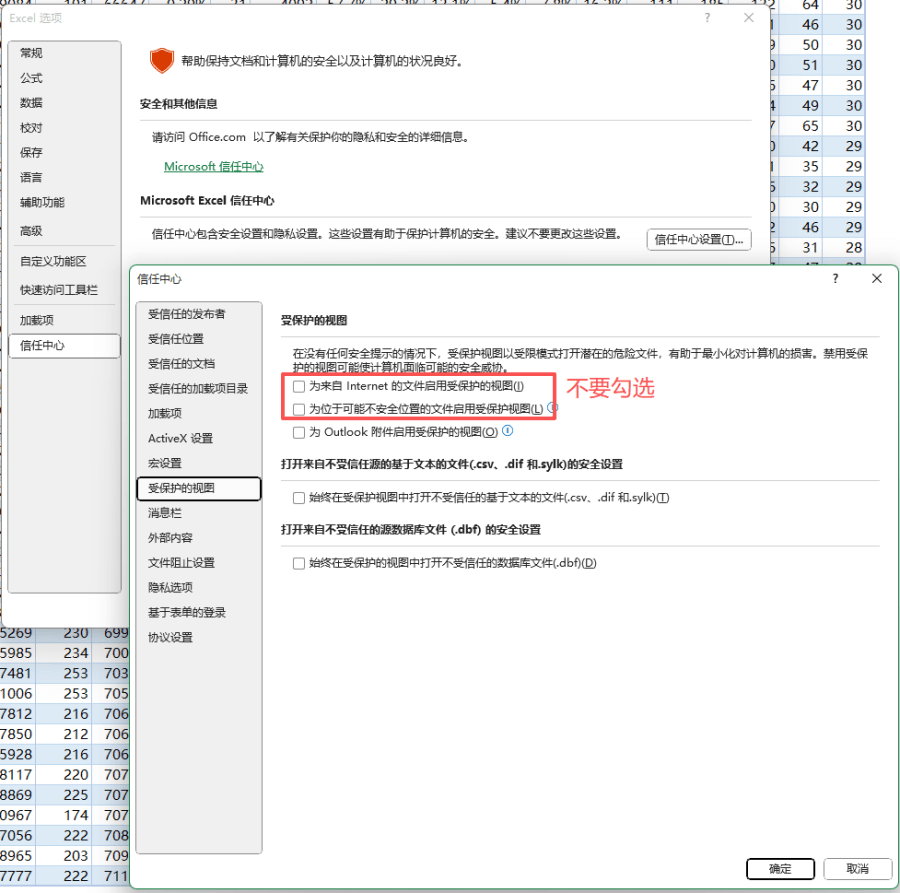Viewport: 900px width, 893px height.
Task: Switch to ActiveX 设置 section
Action: pyautogui.click(x=180, y=438)
